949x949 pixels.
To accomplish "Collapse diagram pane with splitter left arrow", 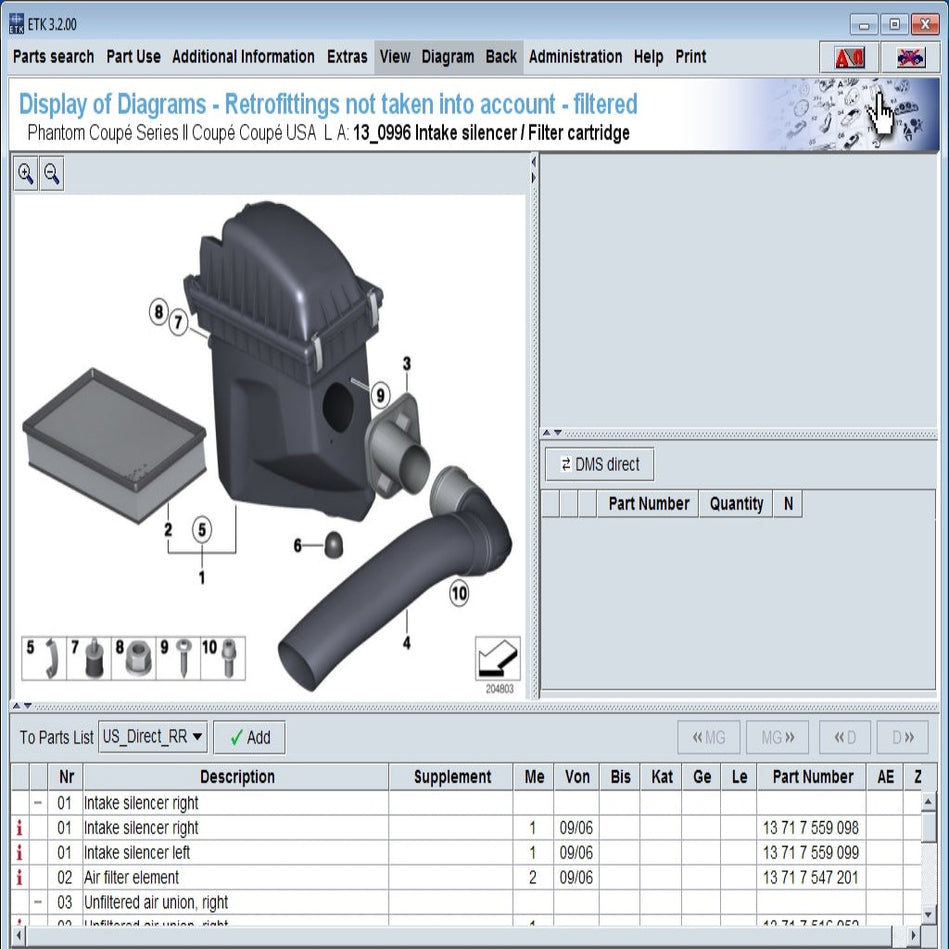I will [x=533, y=162].
